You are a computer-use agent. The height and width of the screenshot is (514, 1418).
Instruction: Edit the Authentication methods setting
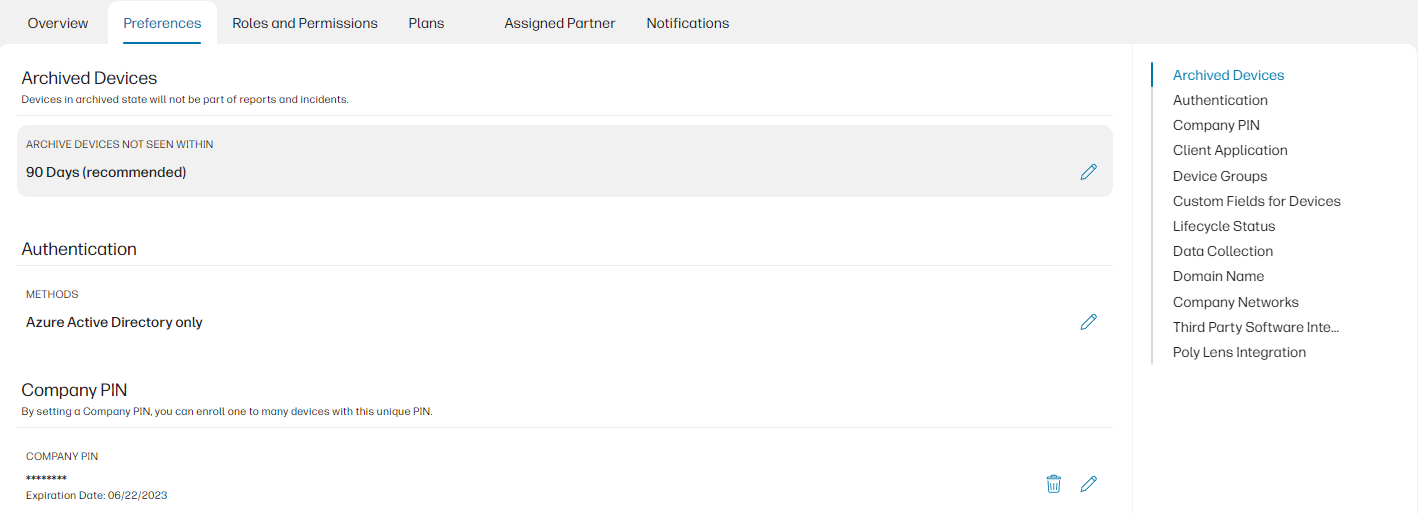[1089, 322]
